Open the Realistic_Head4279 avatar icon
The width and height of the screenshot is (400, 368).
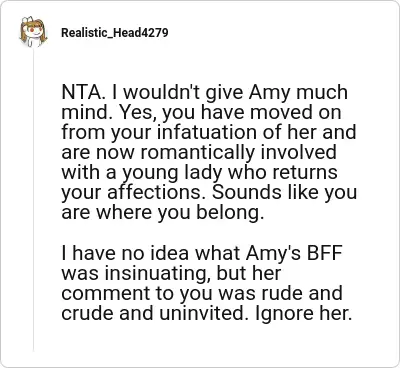(x=33, y=32)
